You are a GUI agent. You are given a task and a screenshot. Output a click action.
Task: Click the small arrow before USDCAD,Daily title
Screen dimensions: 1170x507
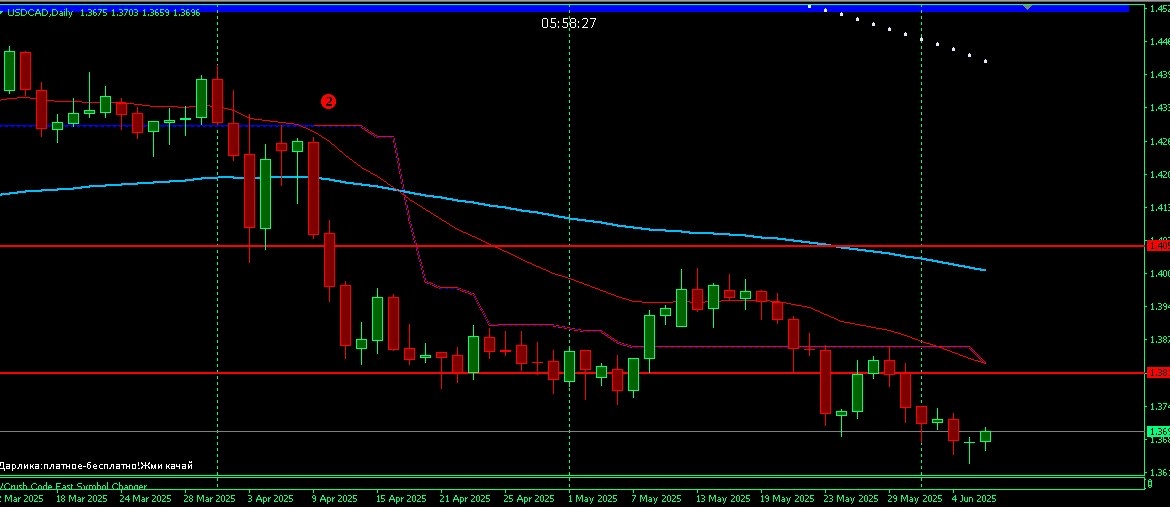point(2,13)
